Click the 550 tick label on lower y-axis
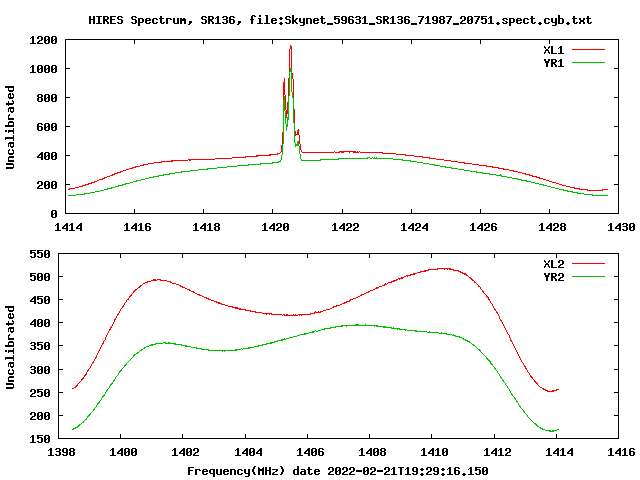The width and height of the screenshot is (640, 480). pyautogui.click(x=40, y=254)
